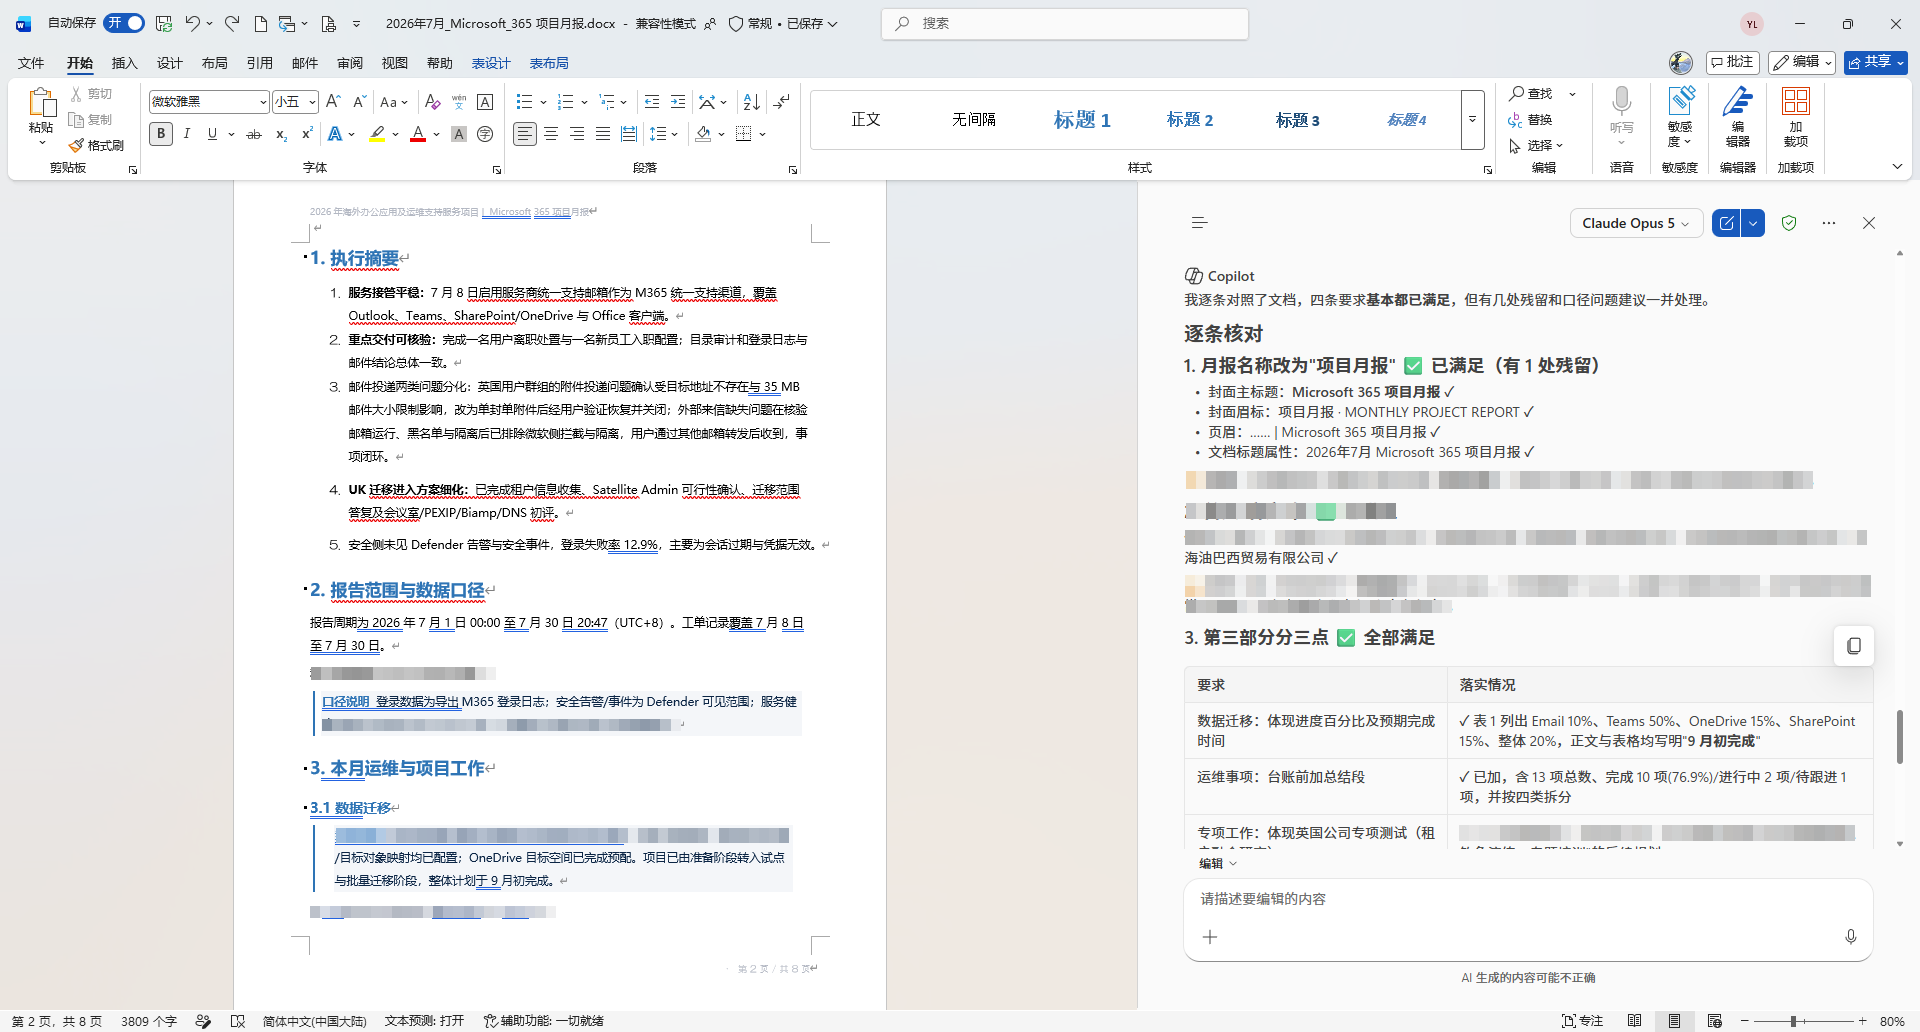Open the Add-ins button
Viewport: 1920px width, 1032px height.
tap(1796, 117)
